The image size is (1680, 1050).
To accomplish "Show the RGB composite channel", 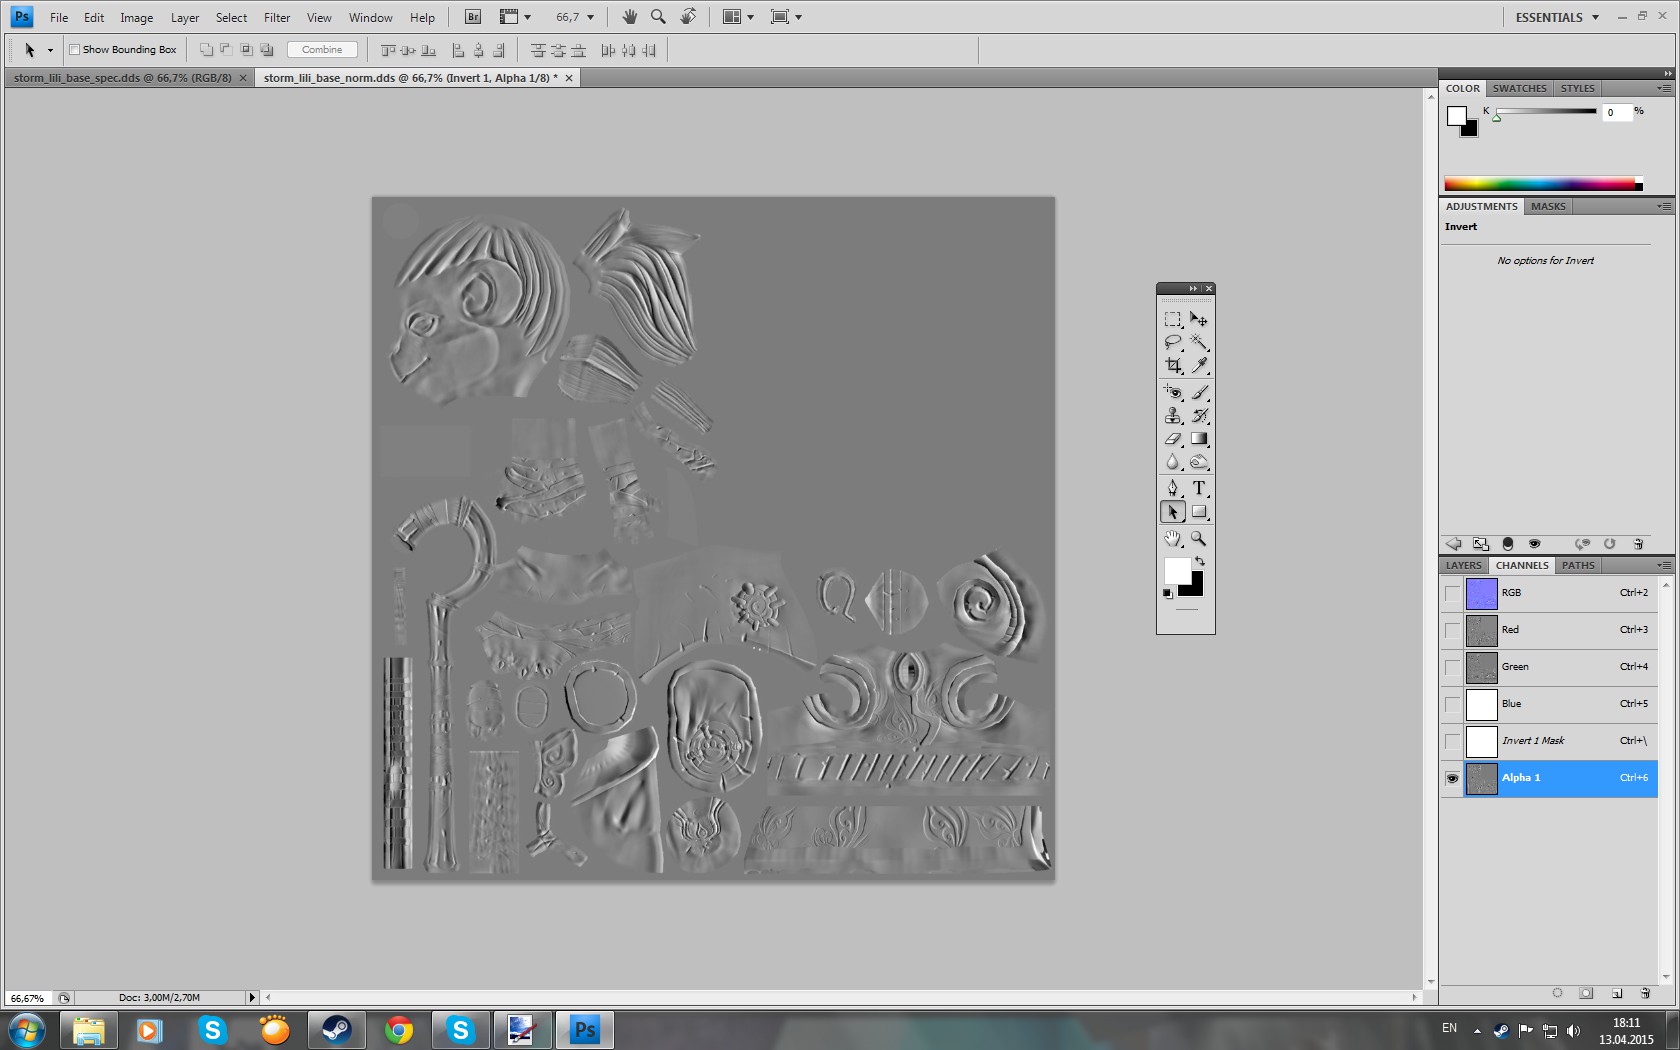I will (x=1452, y=593).
